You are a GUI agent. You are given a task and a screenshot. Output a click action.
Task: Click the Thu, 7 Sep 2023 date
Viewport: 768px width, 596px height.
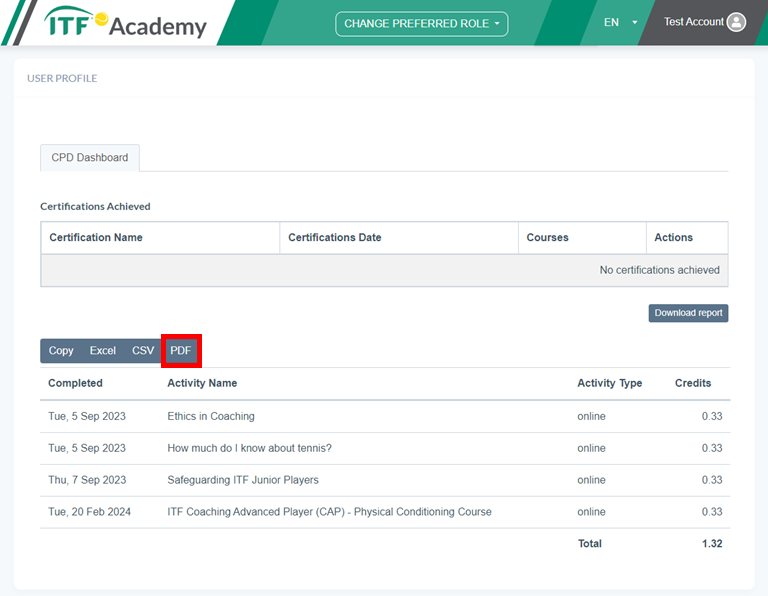[87, 480]
